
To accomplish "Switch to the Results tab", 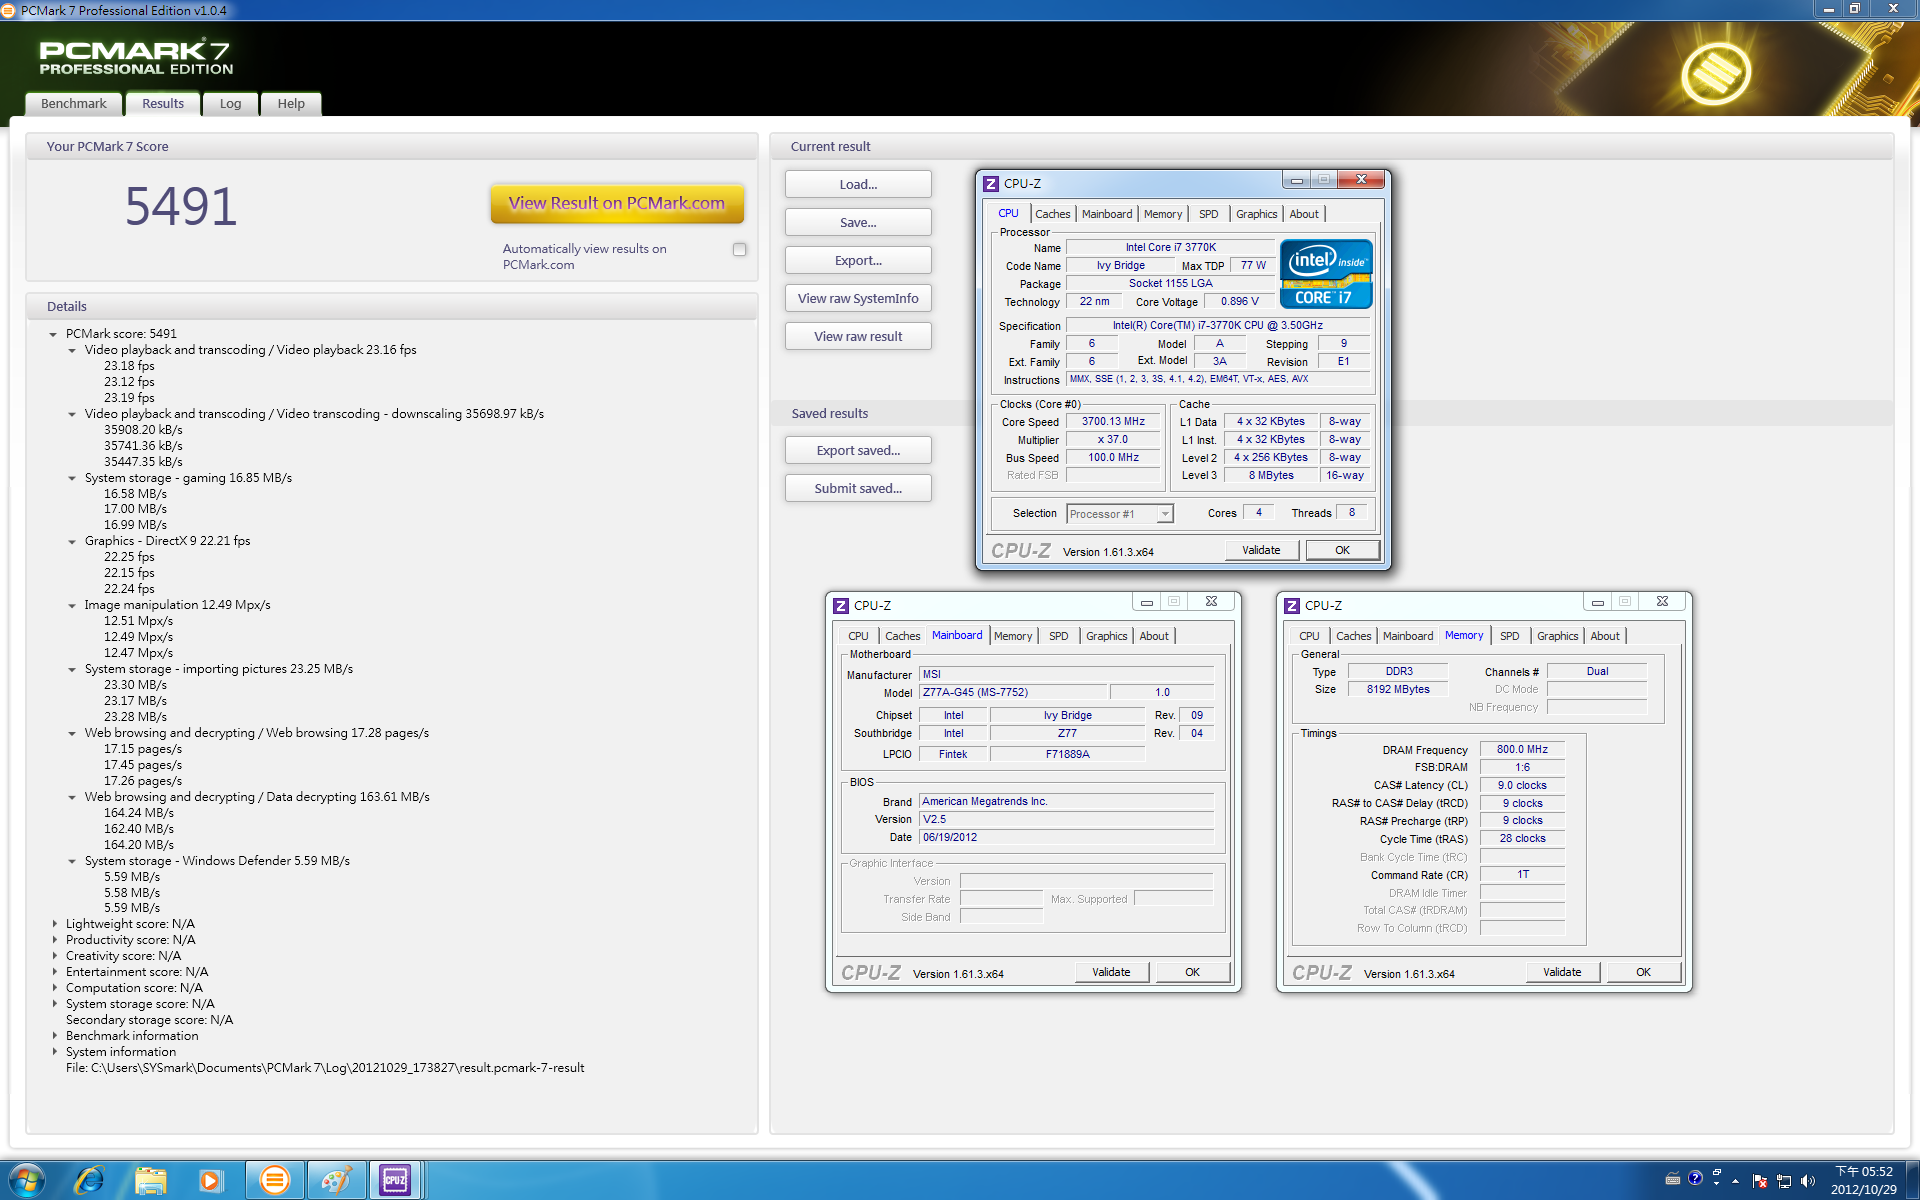I will click(163, 104).
